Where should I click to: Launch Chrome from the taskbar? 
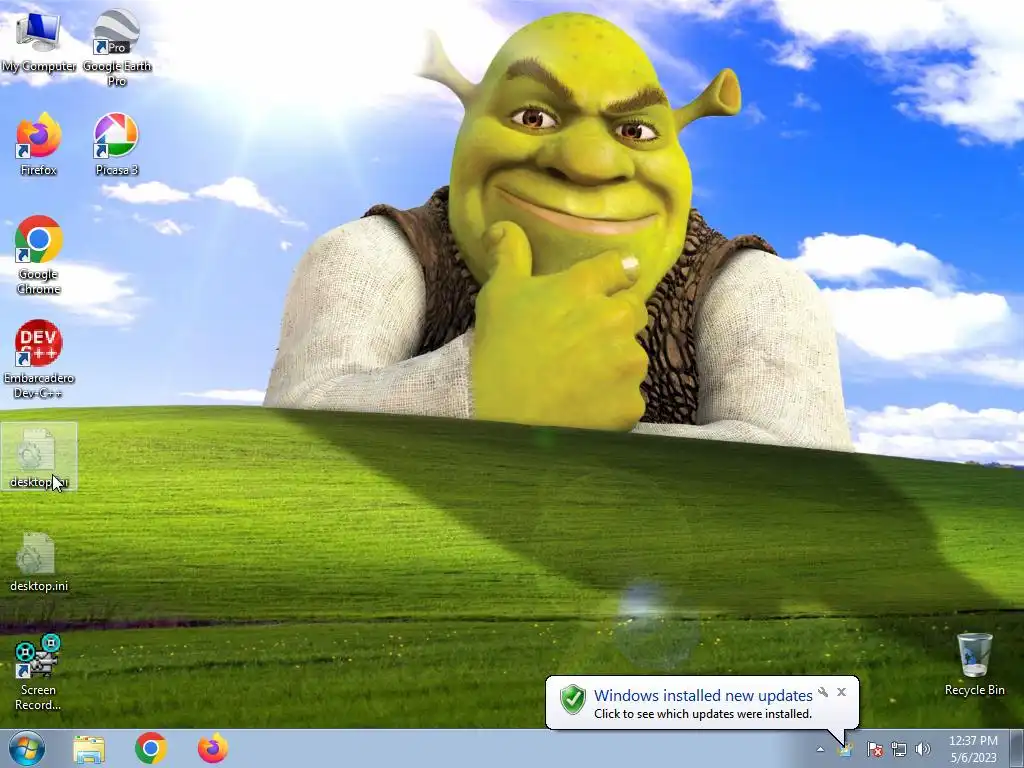tap(151, 748)
